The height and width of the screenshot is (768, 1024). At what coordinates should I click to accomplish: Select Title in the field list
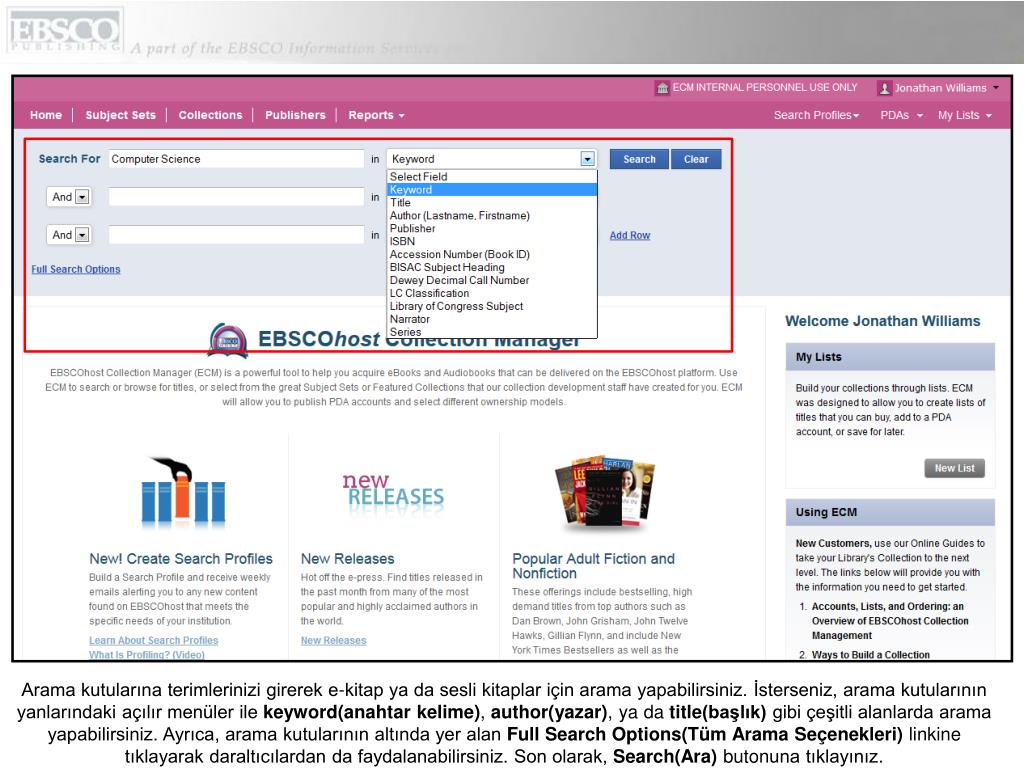492,202
